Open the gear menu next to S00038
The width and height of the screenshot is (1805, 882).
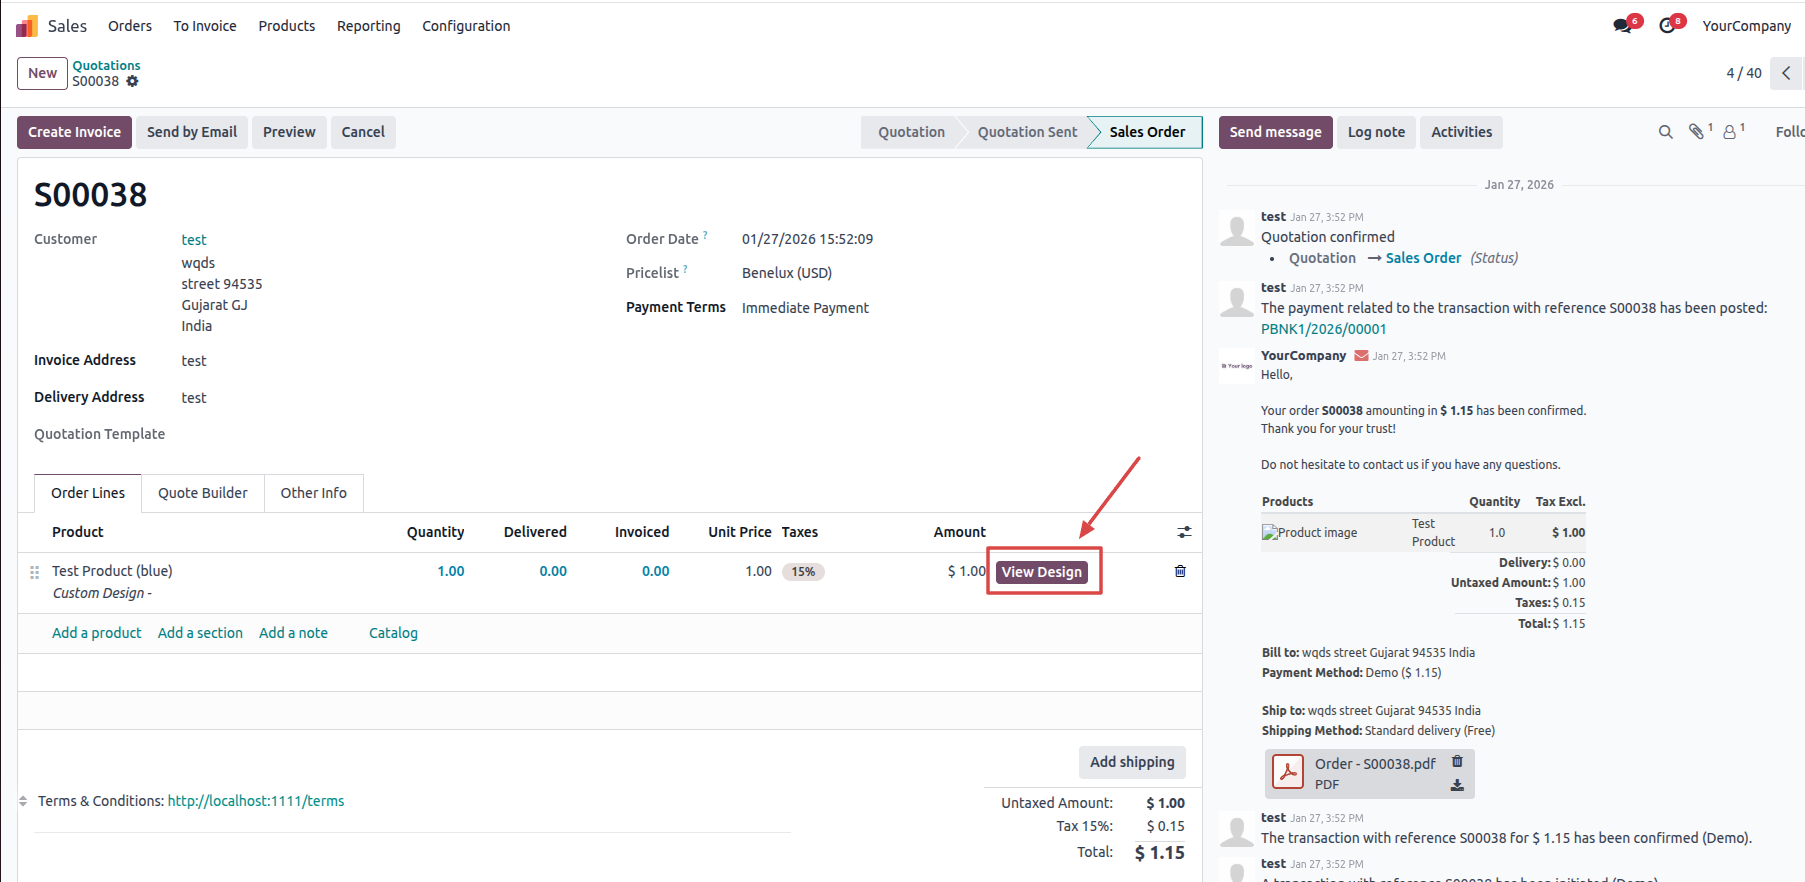(x=132, y=81)
